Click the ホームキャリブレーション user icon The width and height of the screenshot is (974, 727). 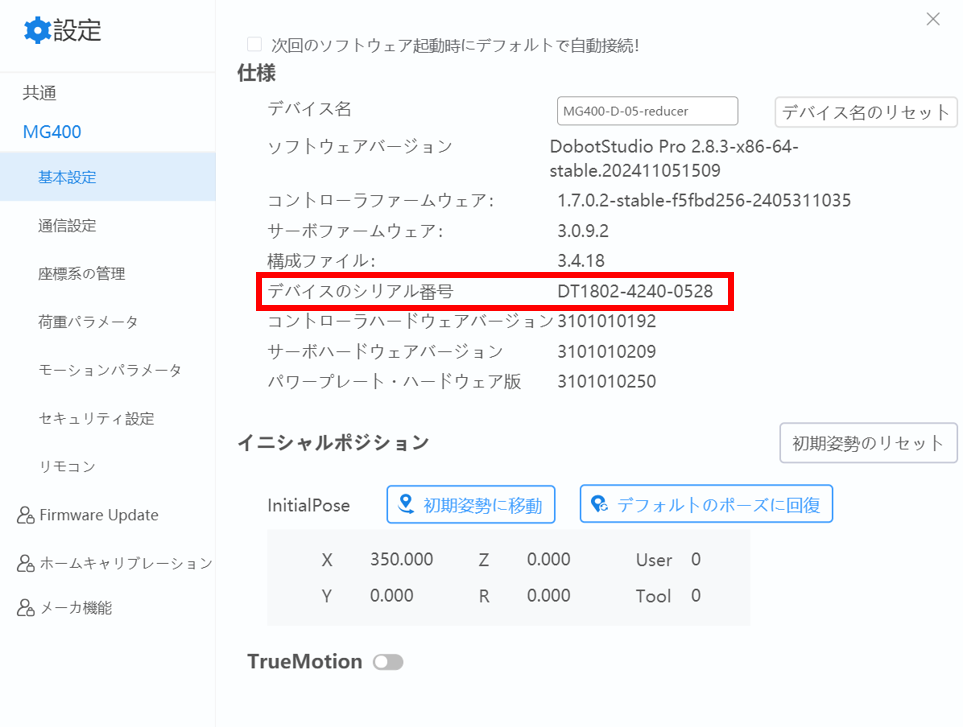(x=26, y=563)
